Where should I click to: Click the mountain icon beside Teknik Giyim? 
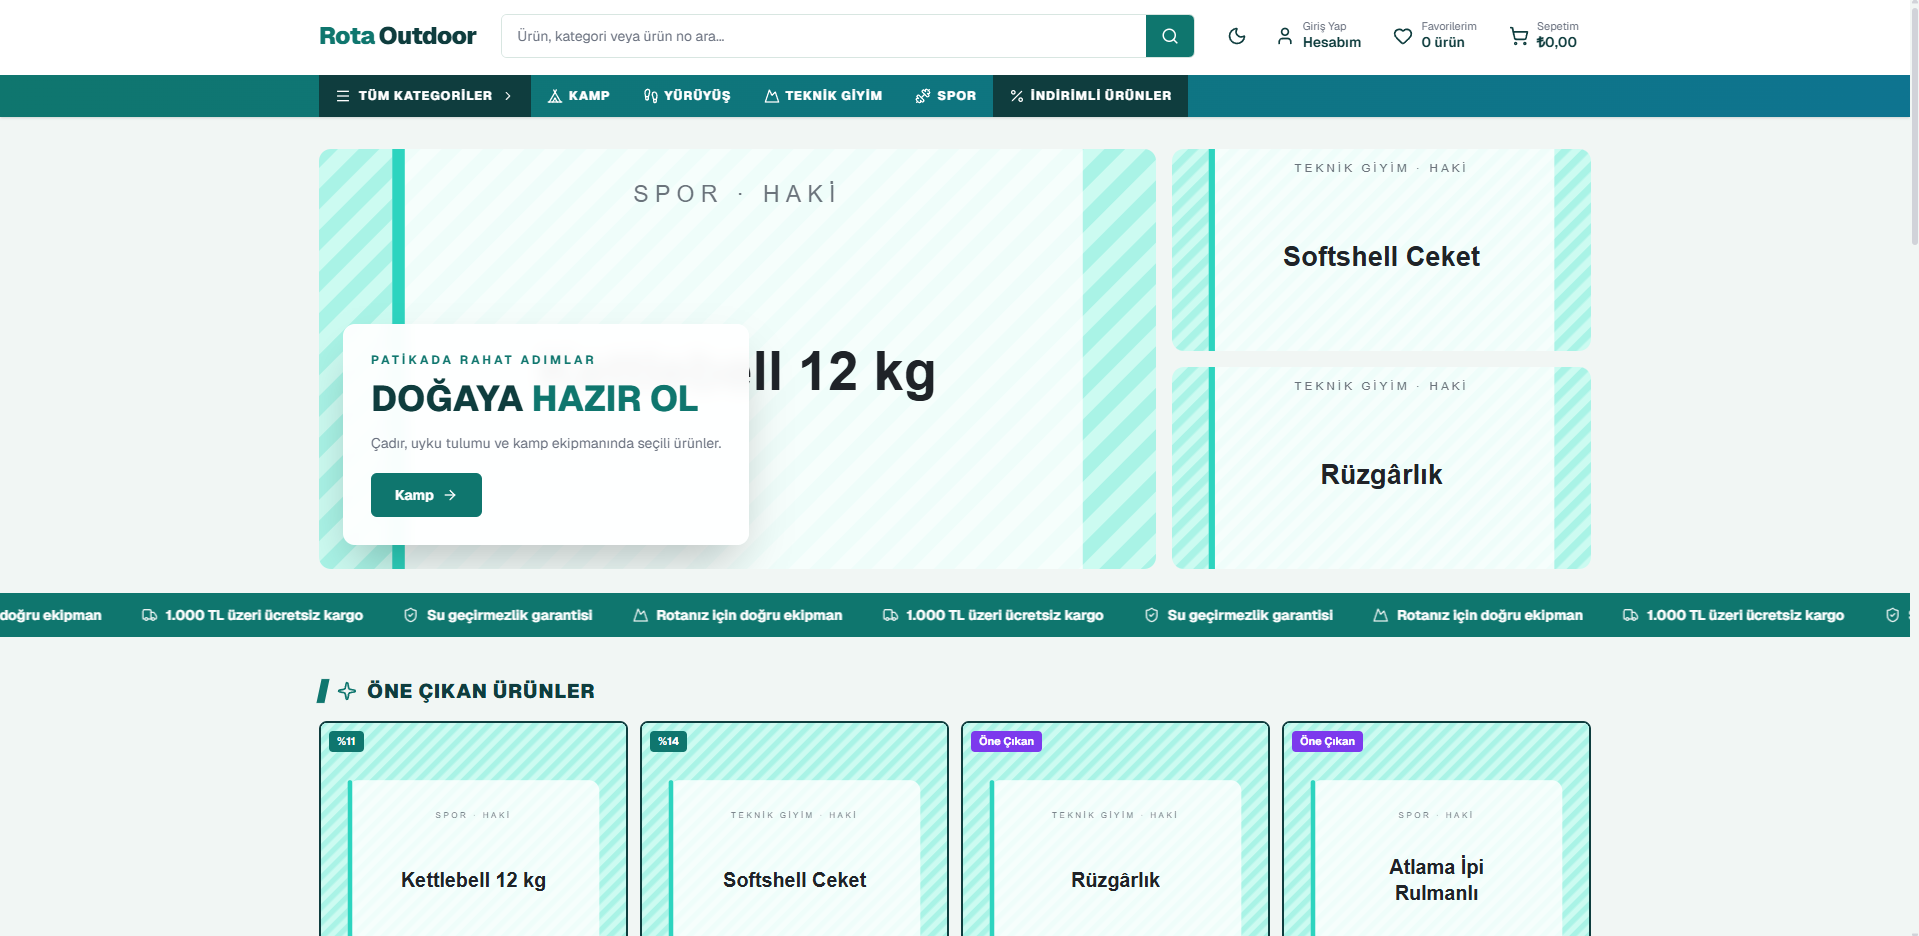(x=772, y=96)
